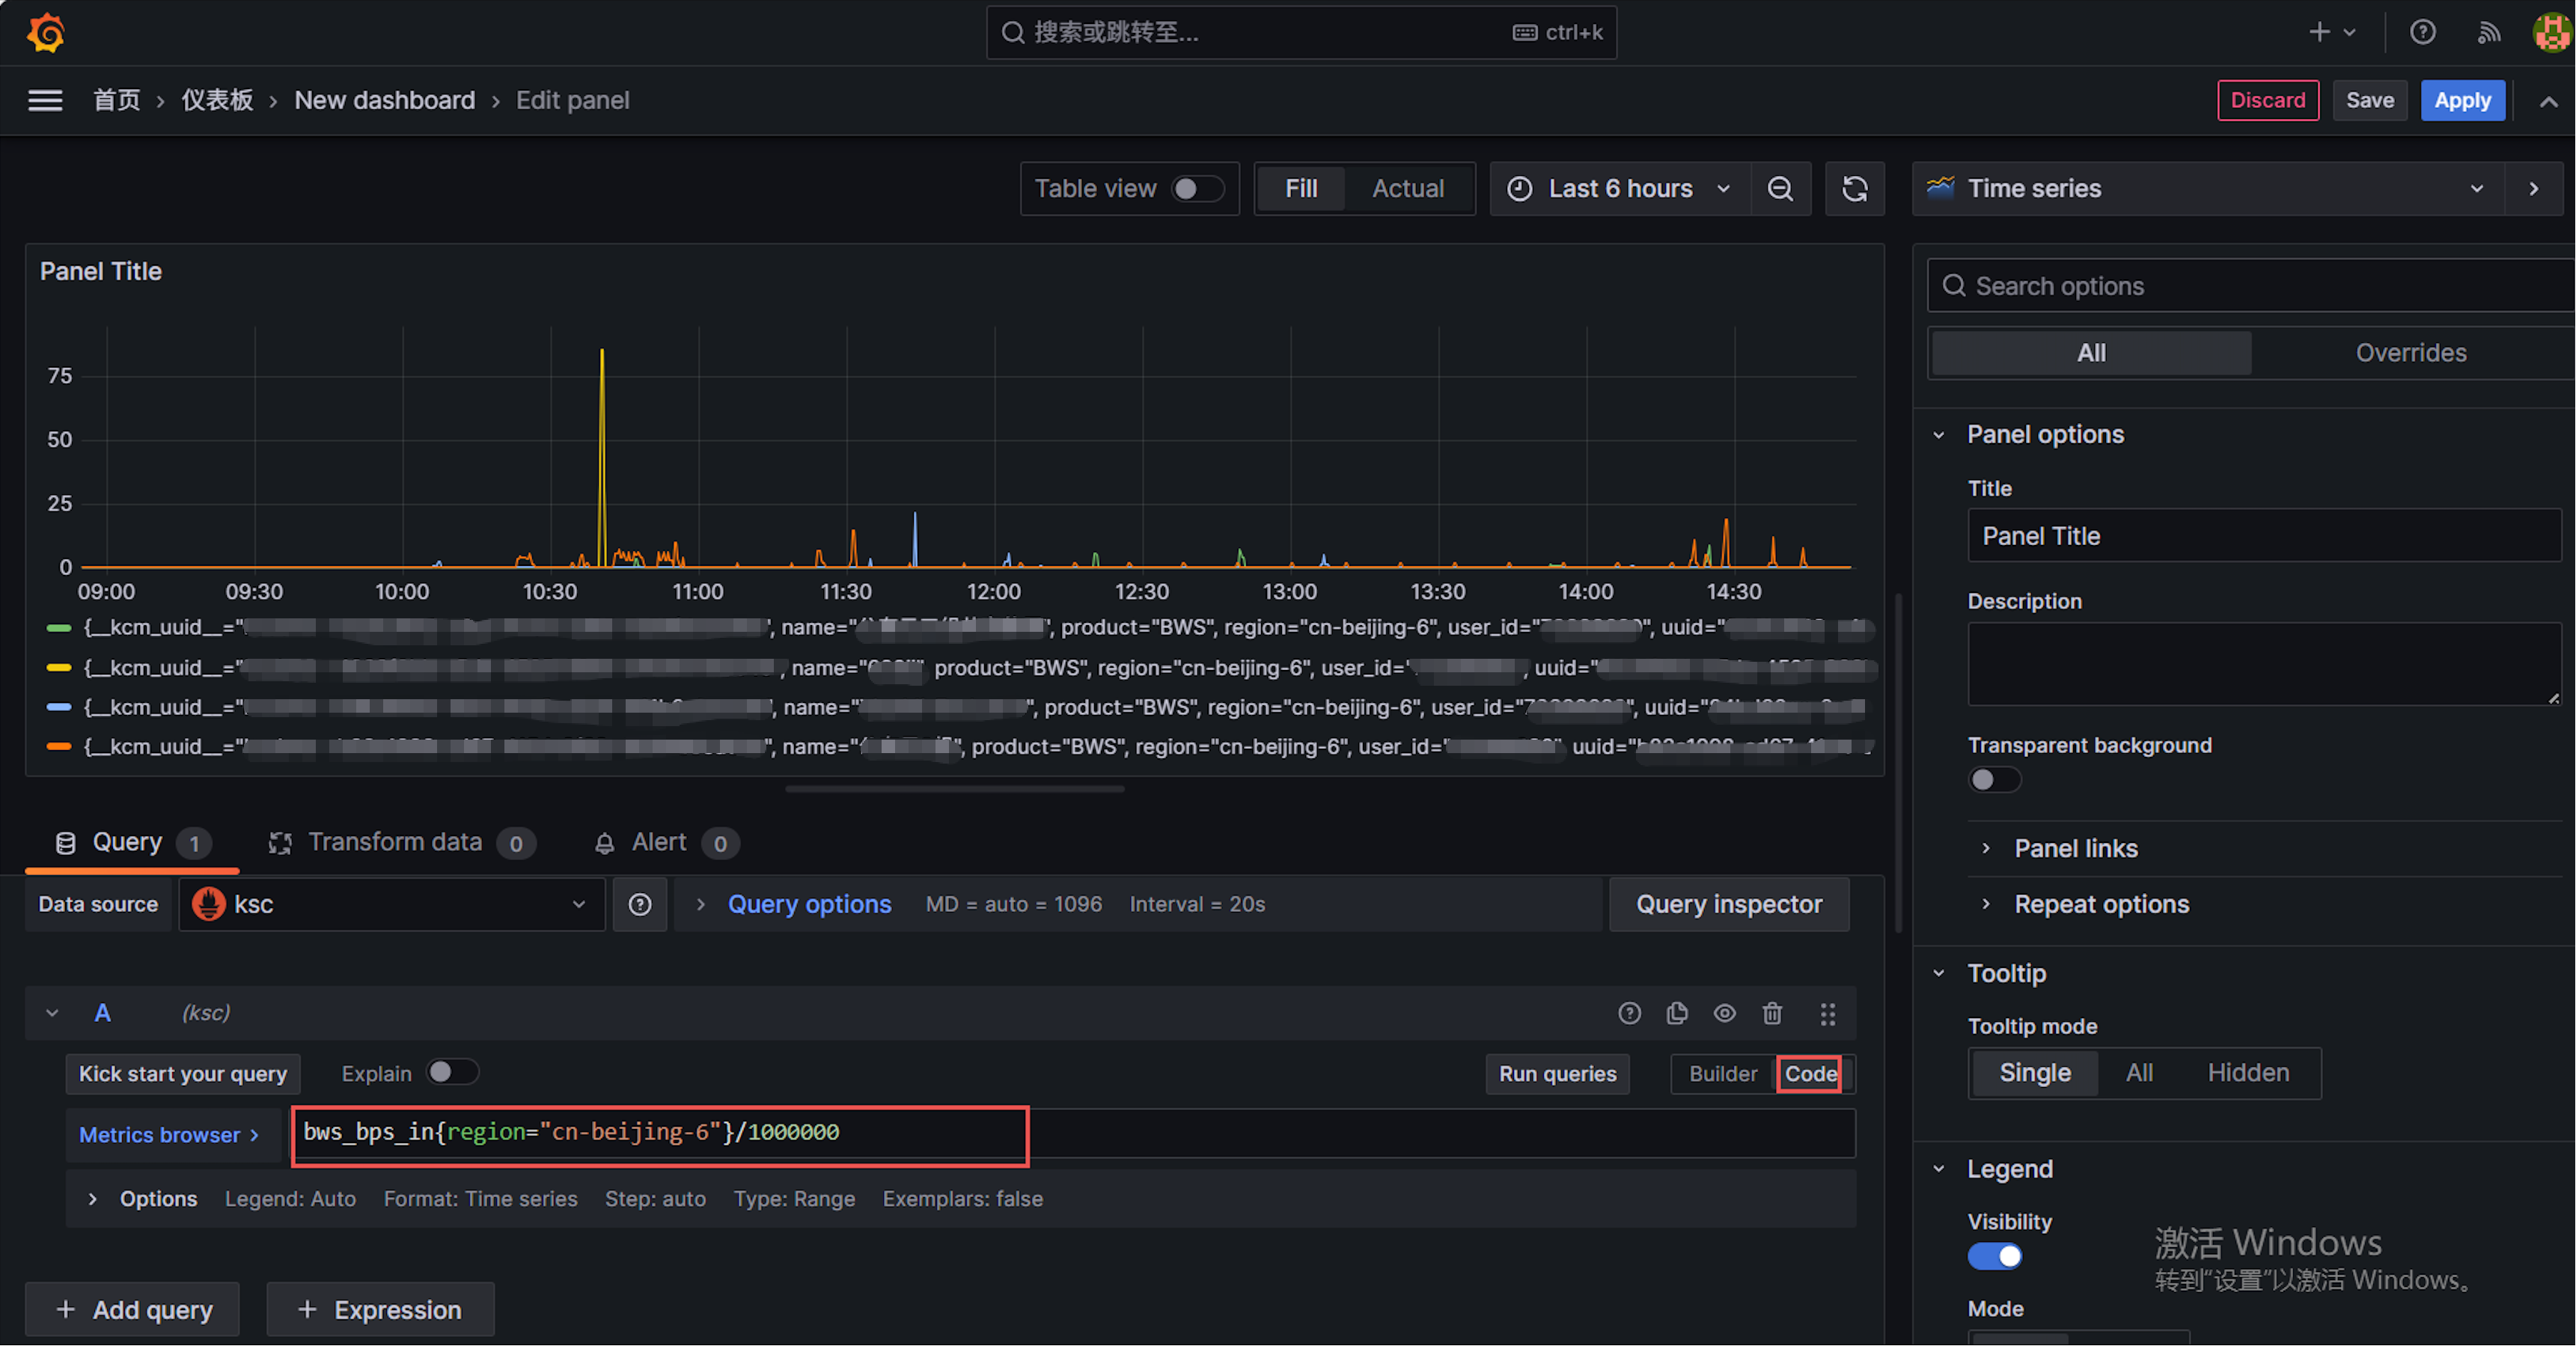
Task: Click data source help icon
Action: [x=640, y=904]
